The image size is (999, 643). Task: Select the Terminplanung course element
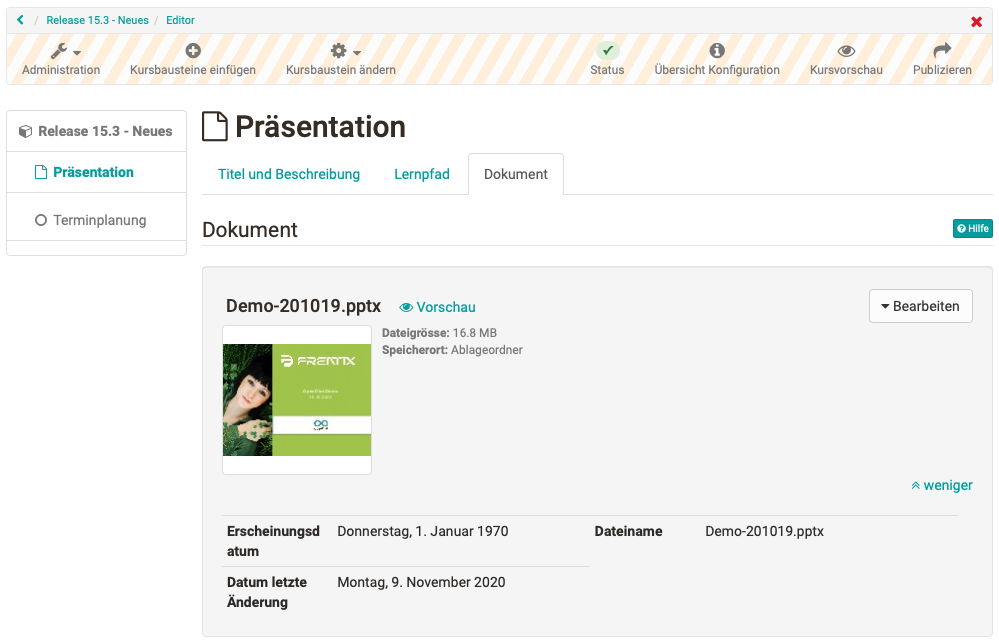tap(99, 220)
